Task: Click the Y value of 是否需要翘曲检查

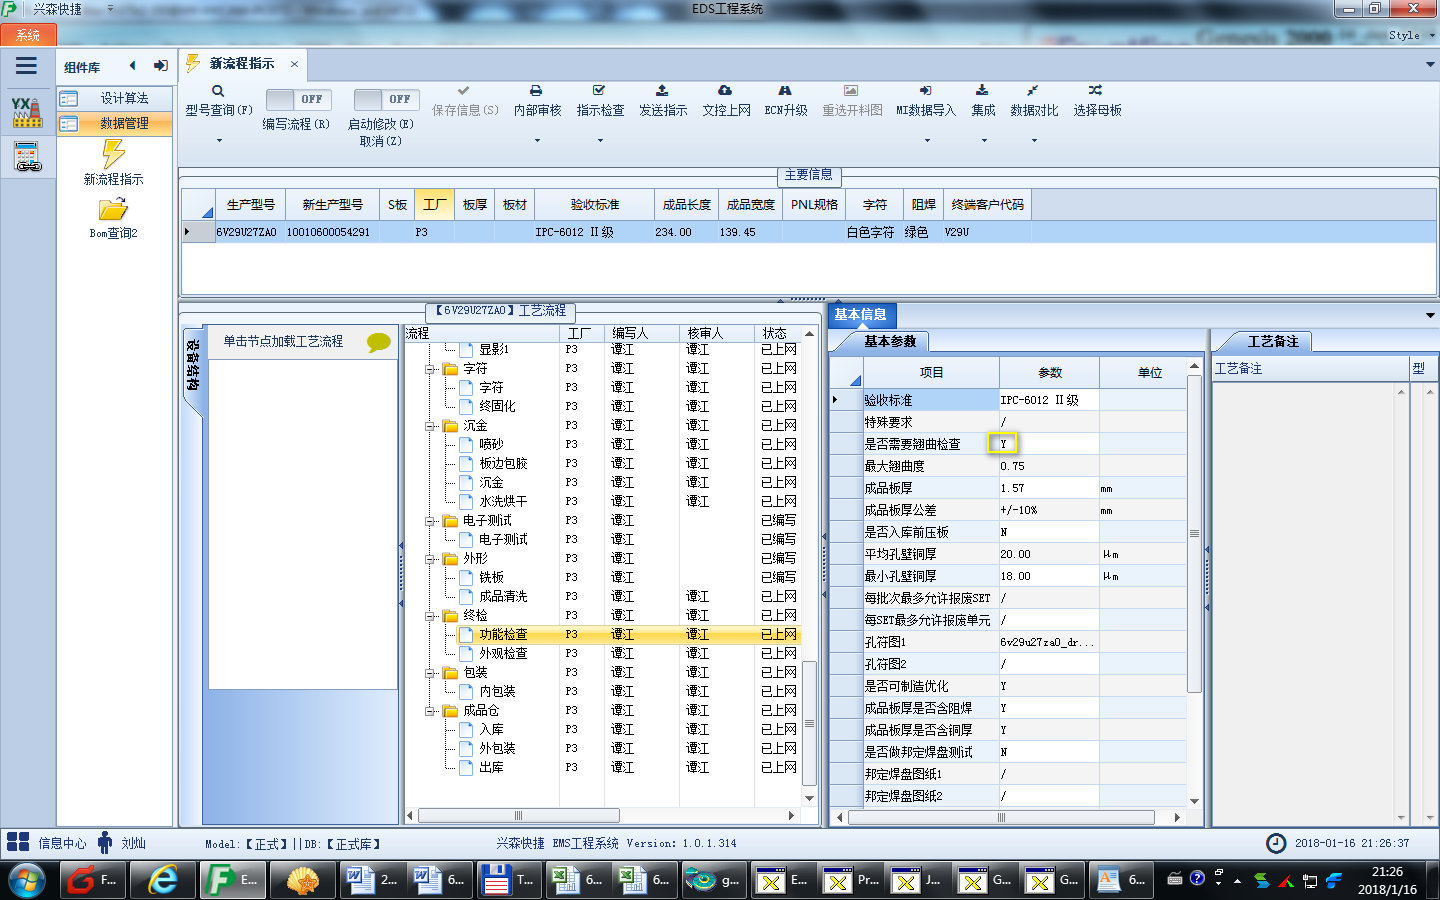Action: click(1003, 443)
